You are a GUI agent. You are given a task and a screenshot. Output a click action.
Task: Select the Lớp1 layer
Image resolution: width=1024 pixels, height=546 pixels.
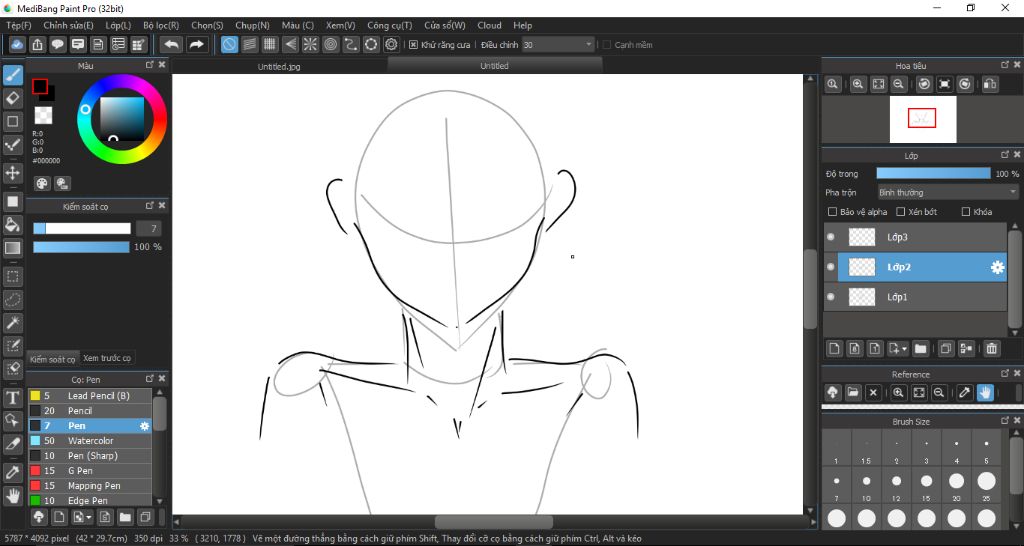[916, 297]
